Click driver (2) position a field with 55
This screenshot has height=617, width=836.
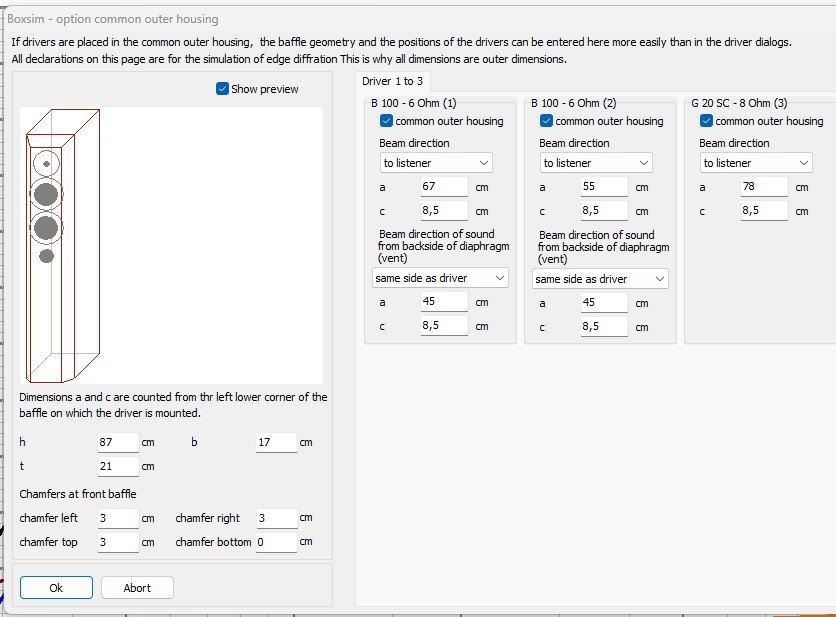pyautogui.click(x=604, y=187)
